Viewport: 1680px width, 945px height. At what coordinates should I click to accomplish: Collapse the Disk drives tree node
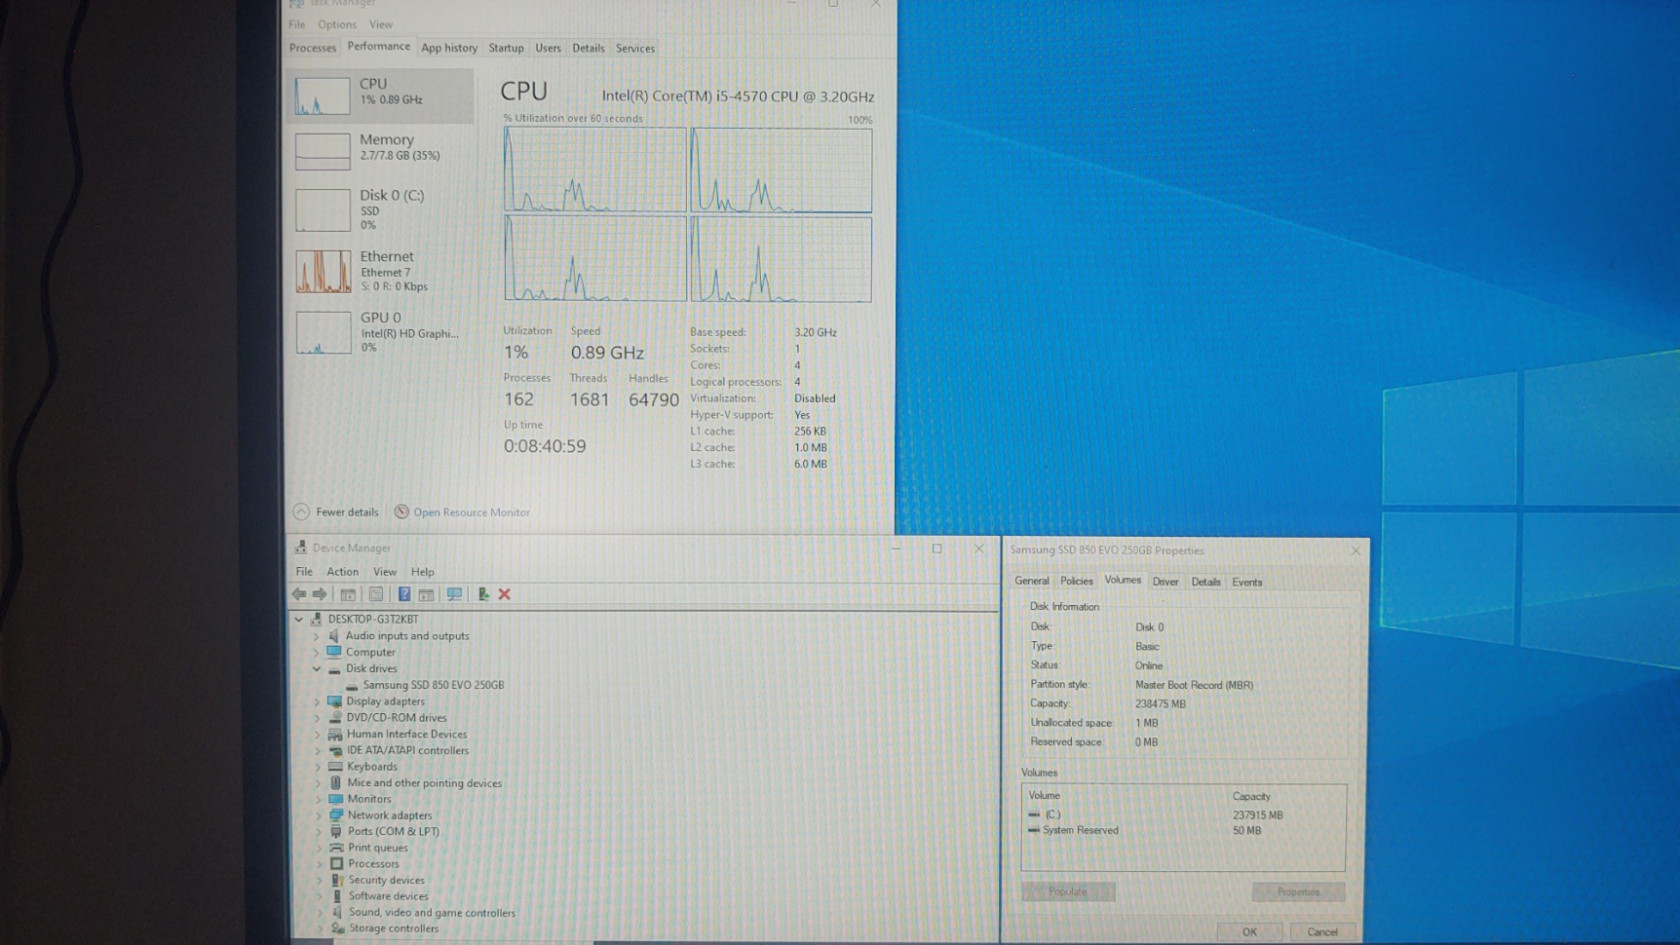coord(317,669)
